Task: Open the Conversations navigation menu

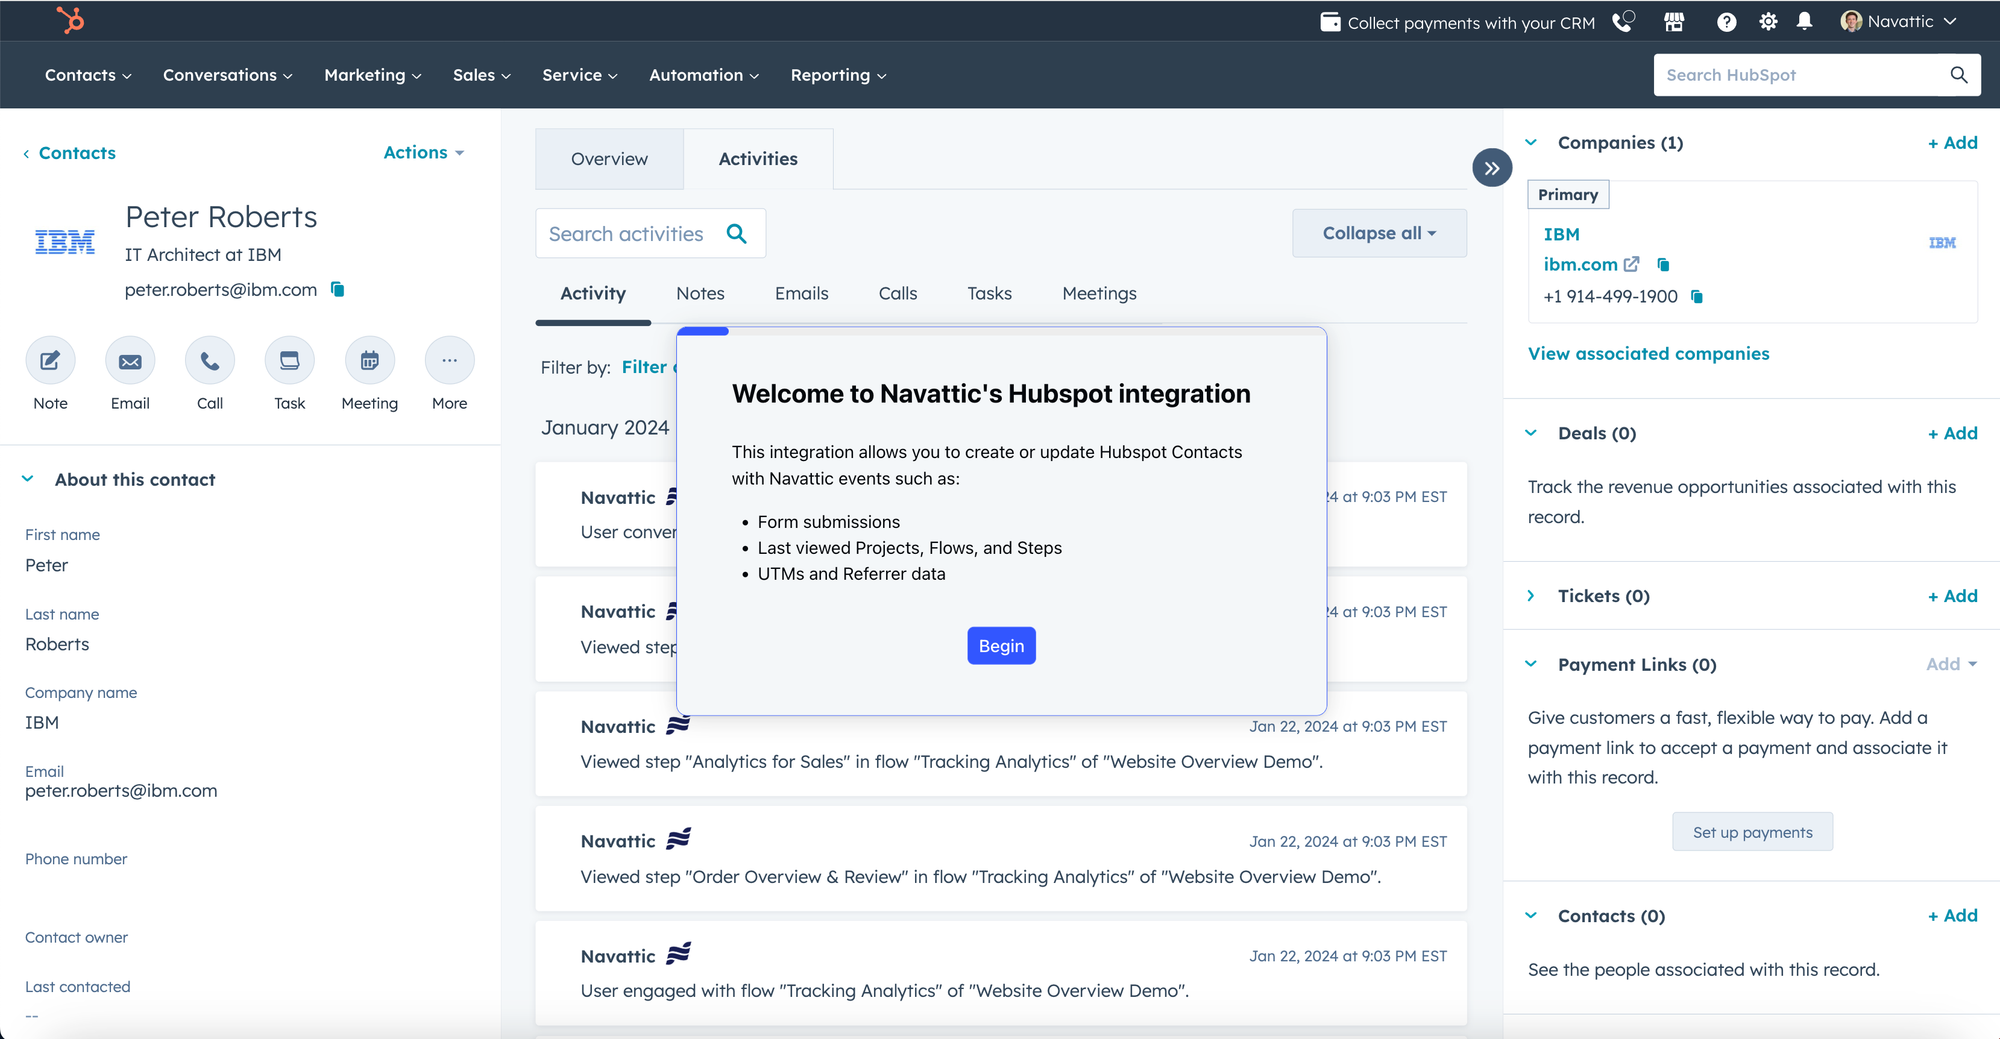Action: pyautogui.click(x=228, y=75)
